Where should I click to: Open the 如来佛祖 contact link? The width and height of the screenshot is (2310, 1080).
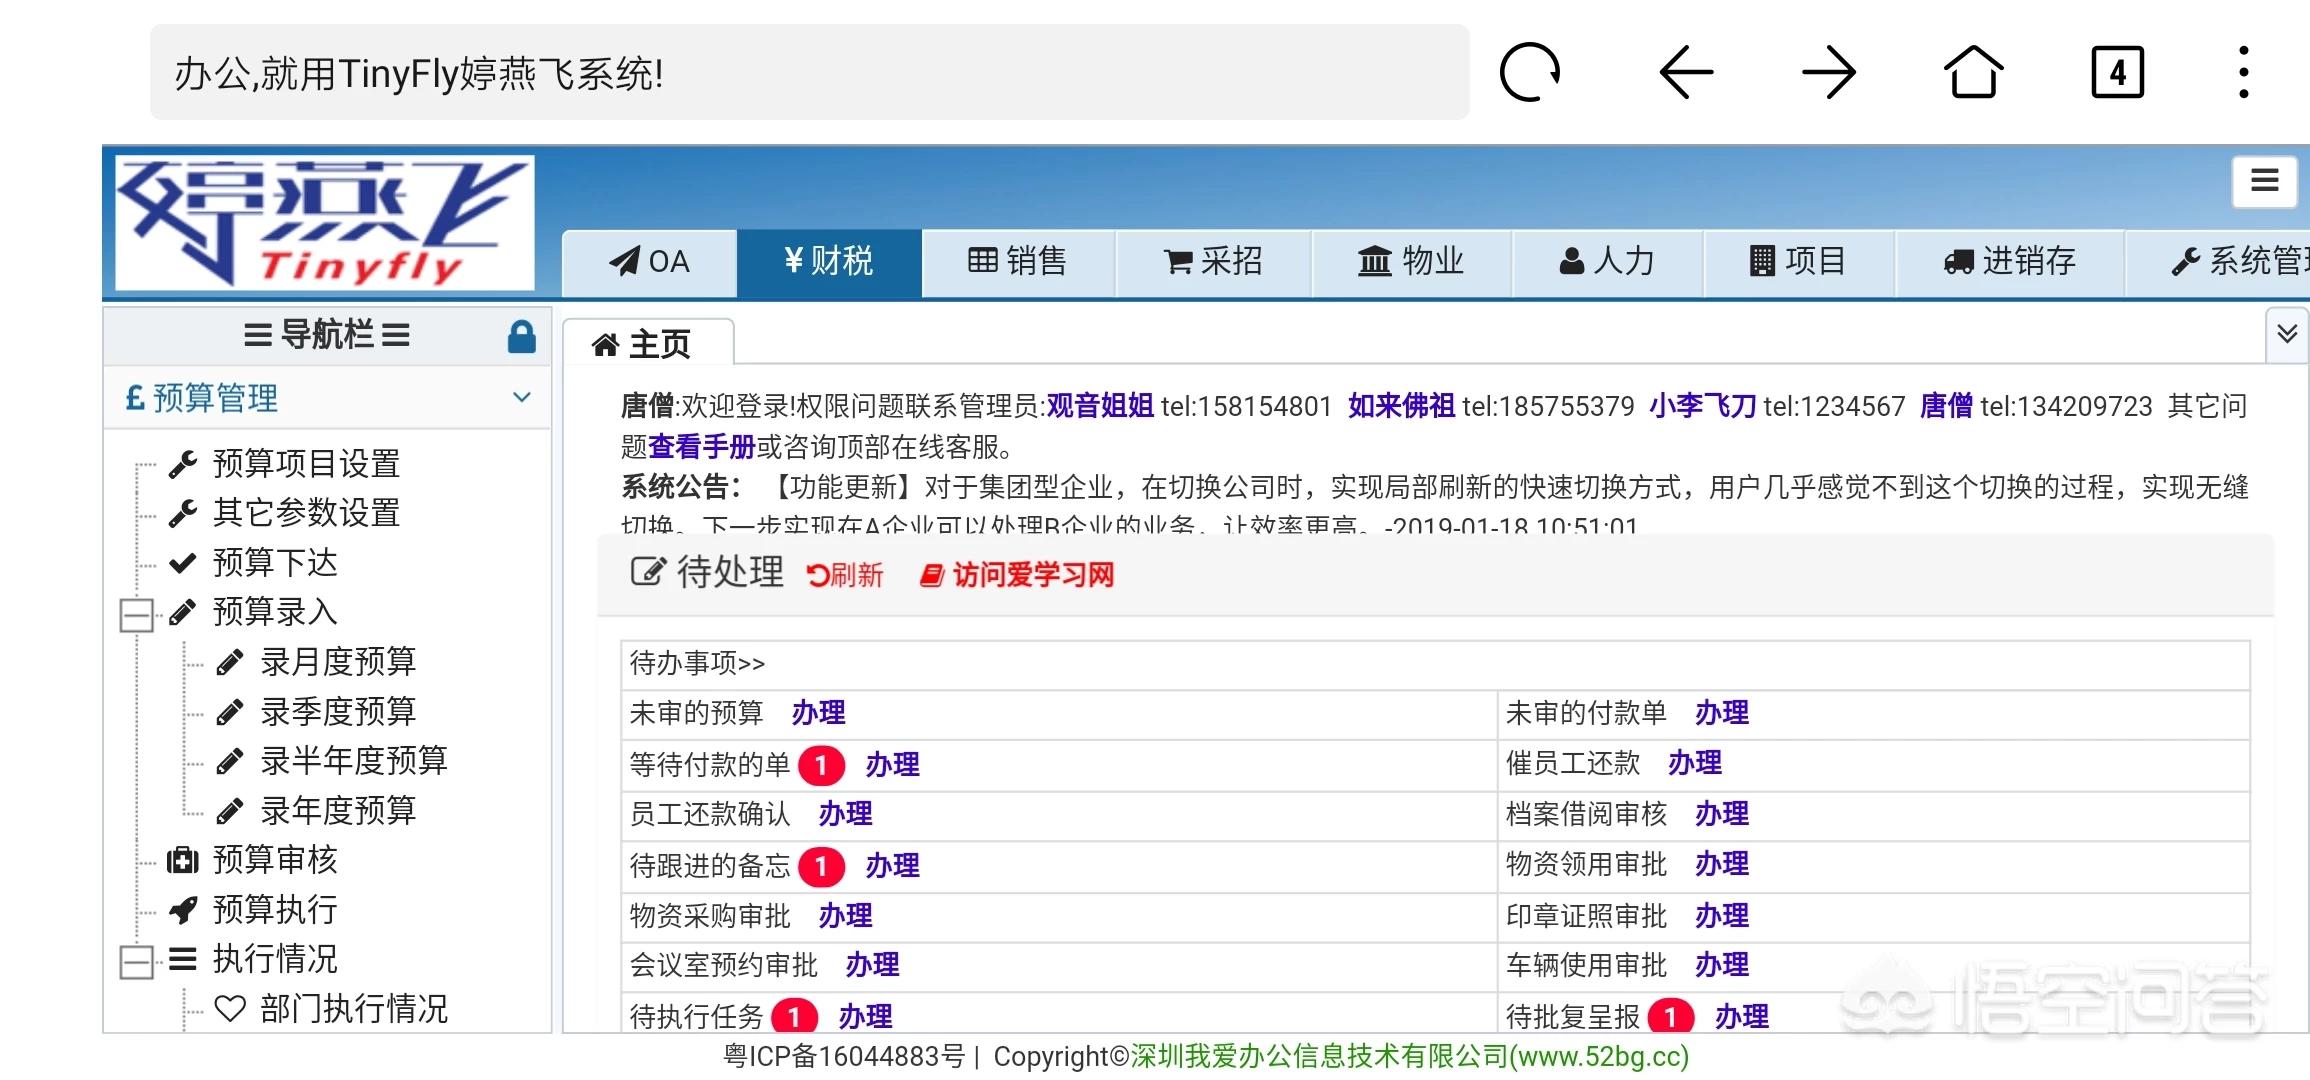1401,406
